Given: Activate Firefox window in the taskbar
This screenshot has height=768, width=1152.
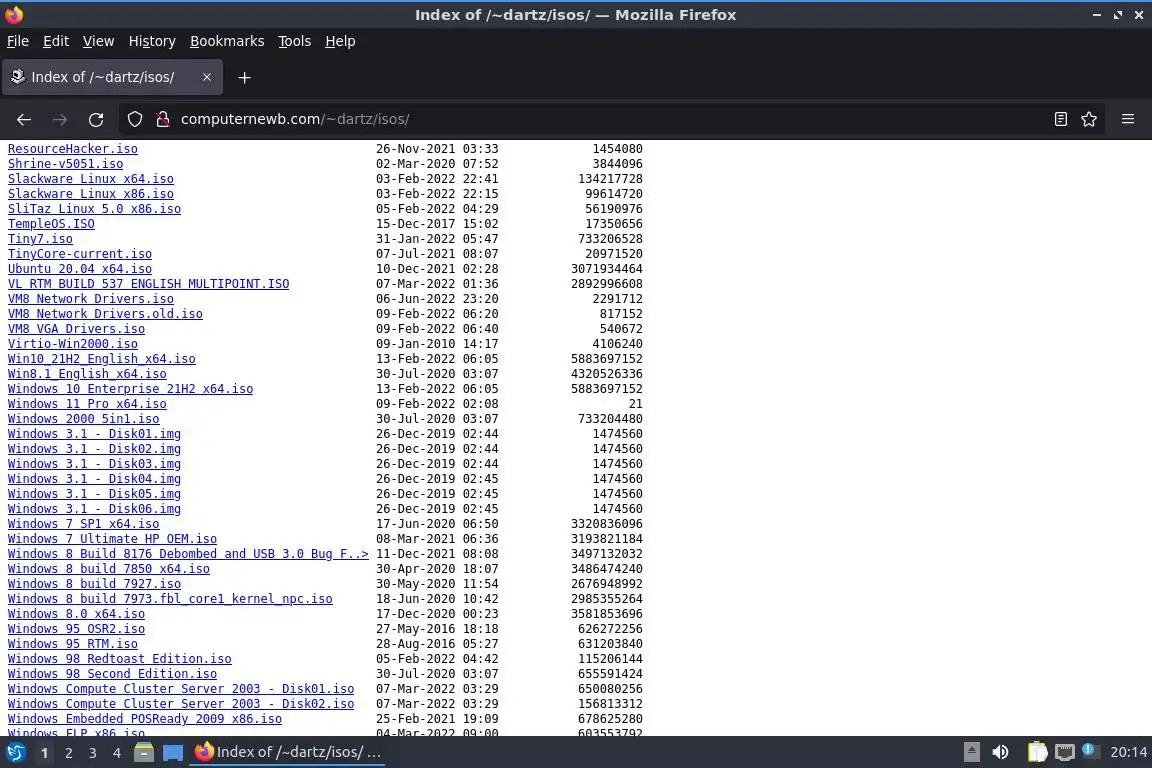Looking at the screenshot, I should (287, 752).
